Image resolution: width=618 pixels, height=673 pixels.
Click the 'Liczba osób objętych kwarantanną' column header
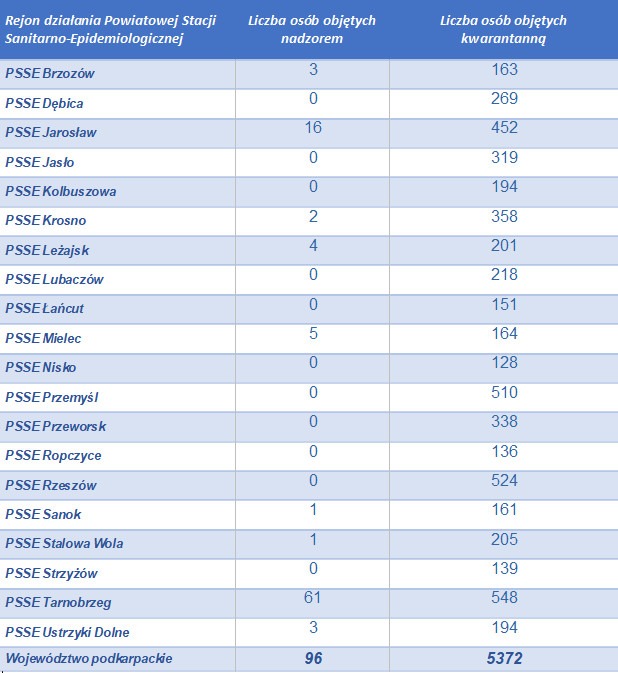503,29
